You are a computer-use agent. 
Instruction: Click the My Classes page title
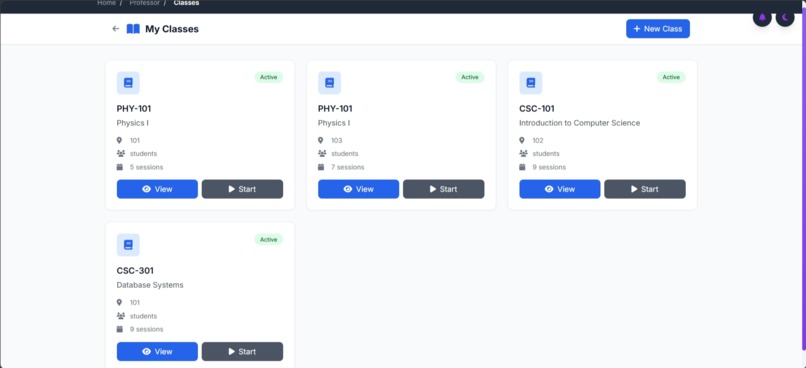tap(172, 29)
